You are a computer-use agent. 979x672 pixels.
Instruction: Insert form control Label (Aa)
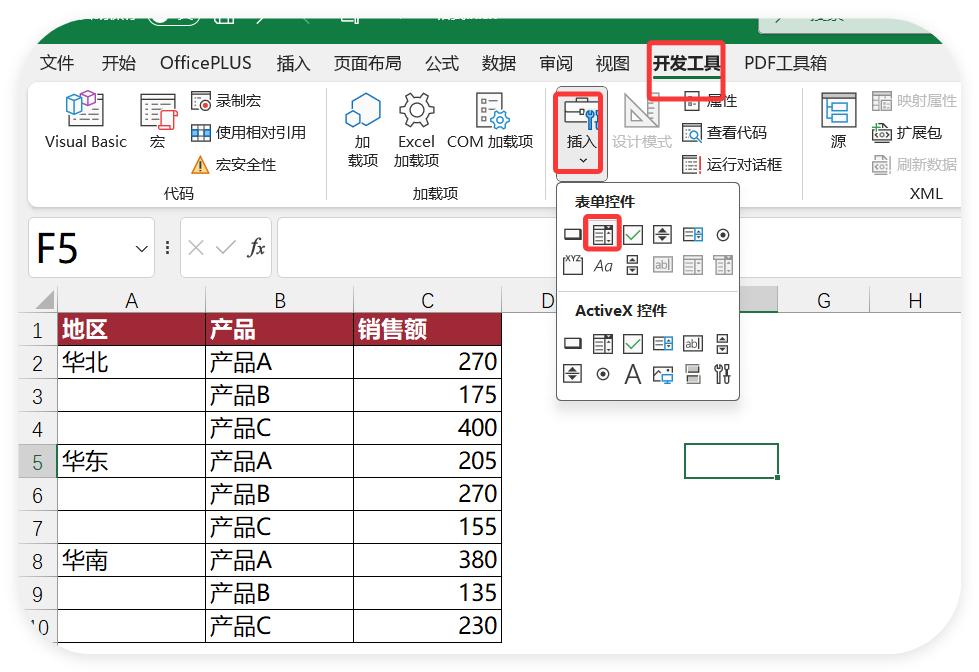point(603,265)
